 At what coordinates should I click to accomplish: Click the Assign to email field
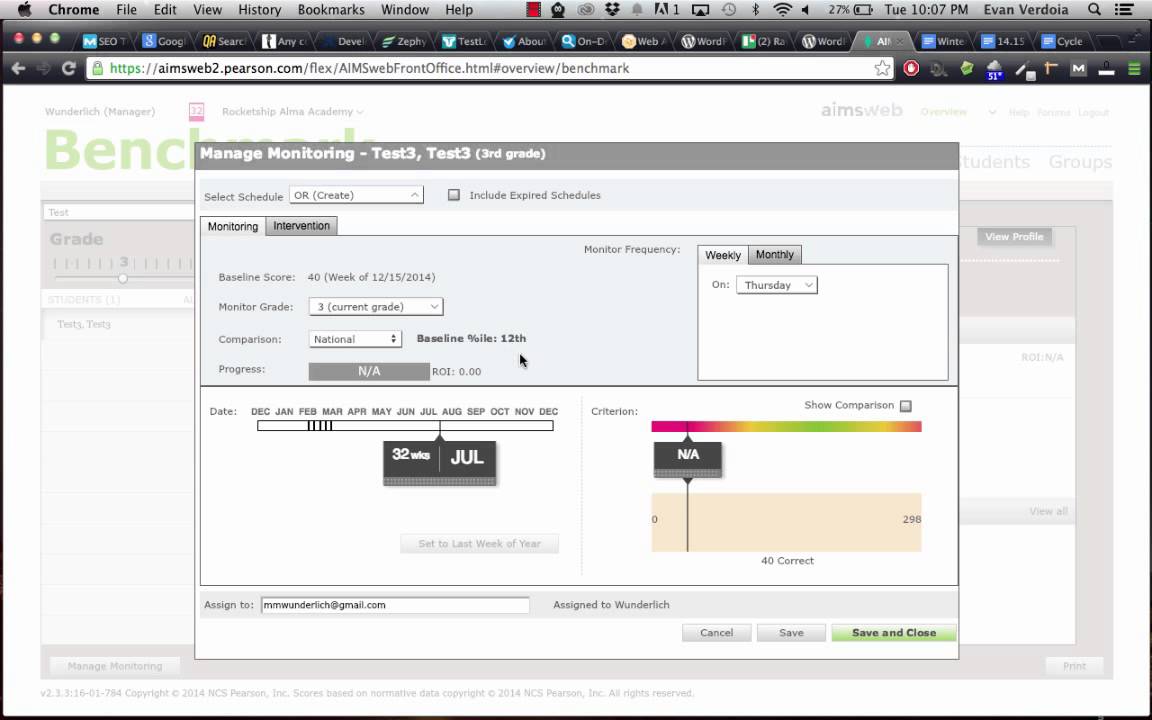[395, 605]
